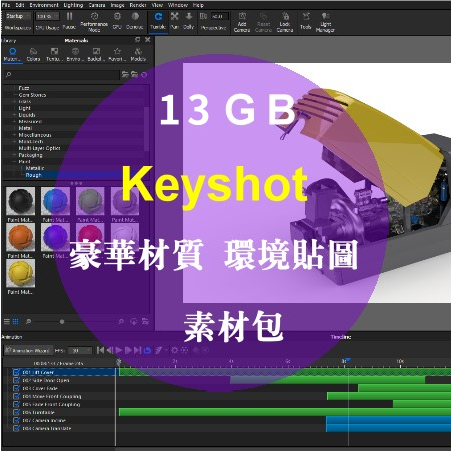Uncheck the 001 Lift Cover animation
Screen dimensions: 451x451
click(16, 372)
